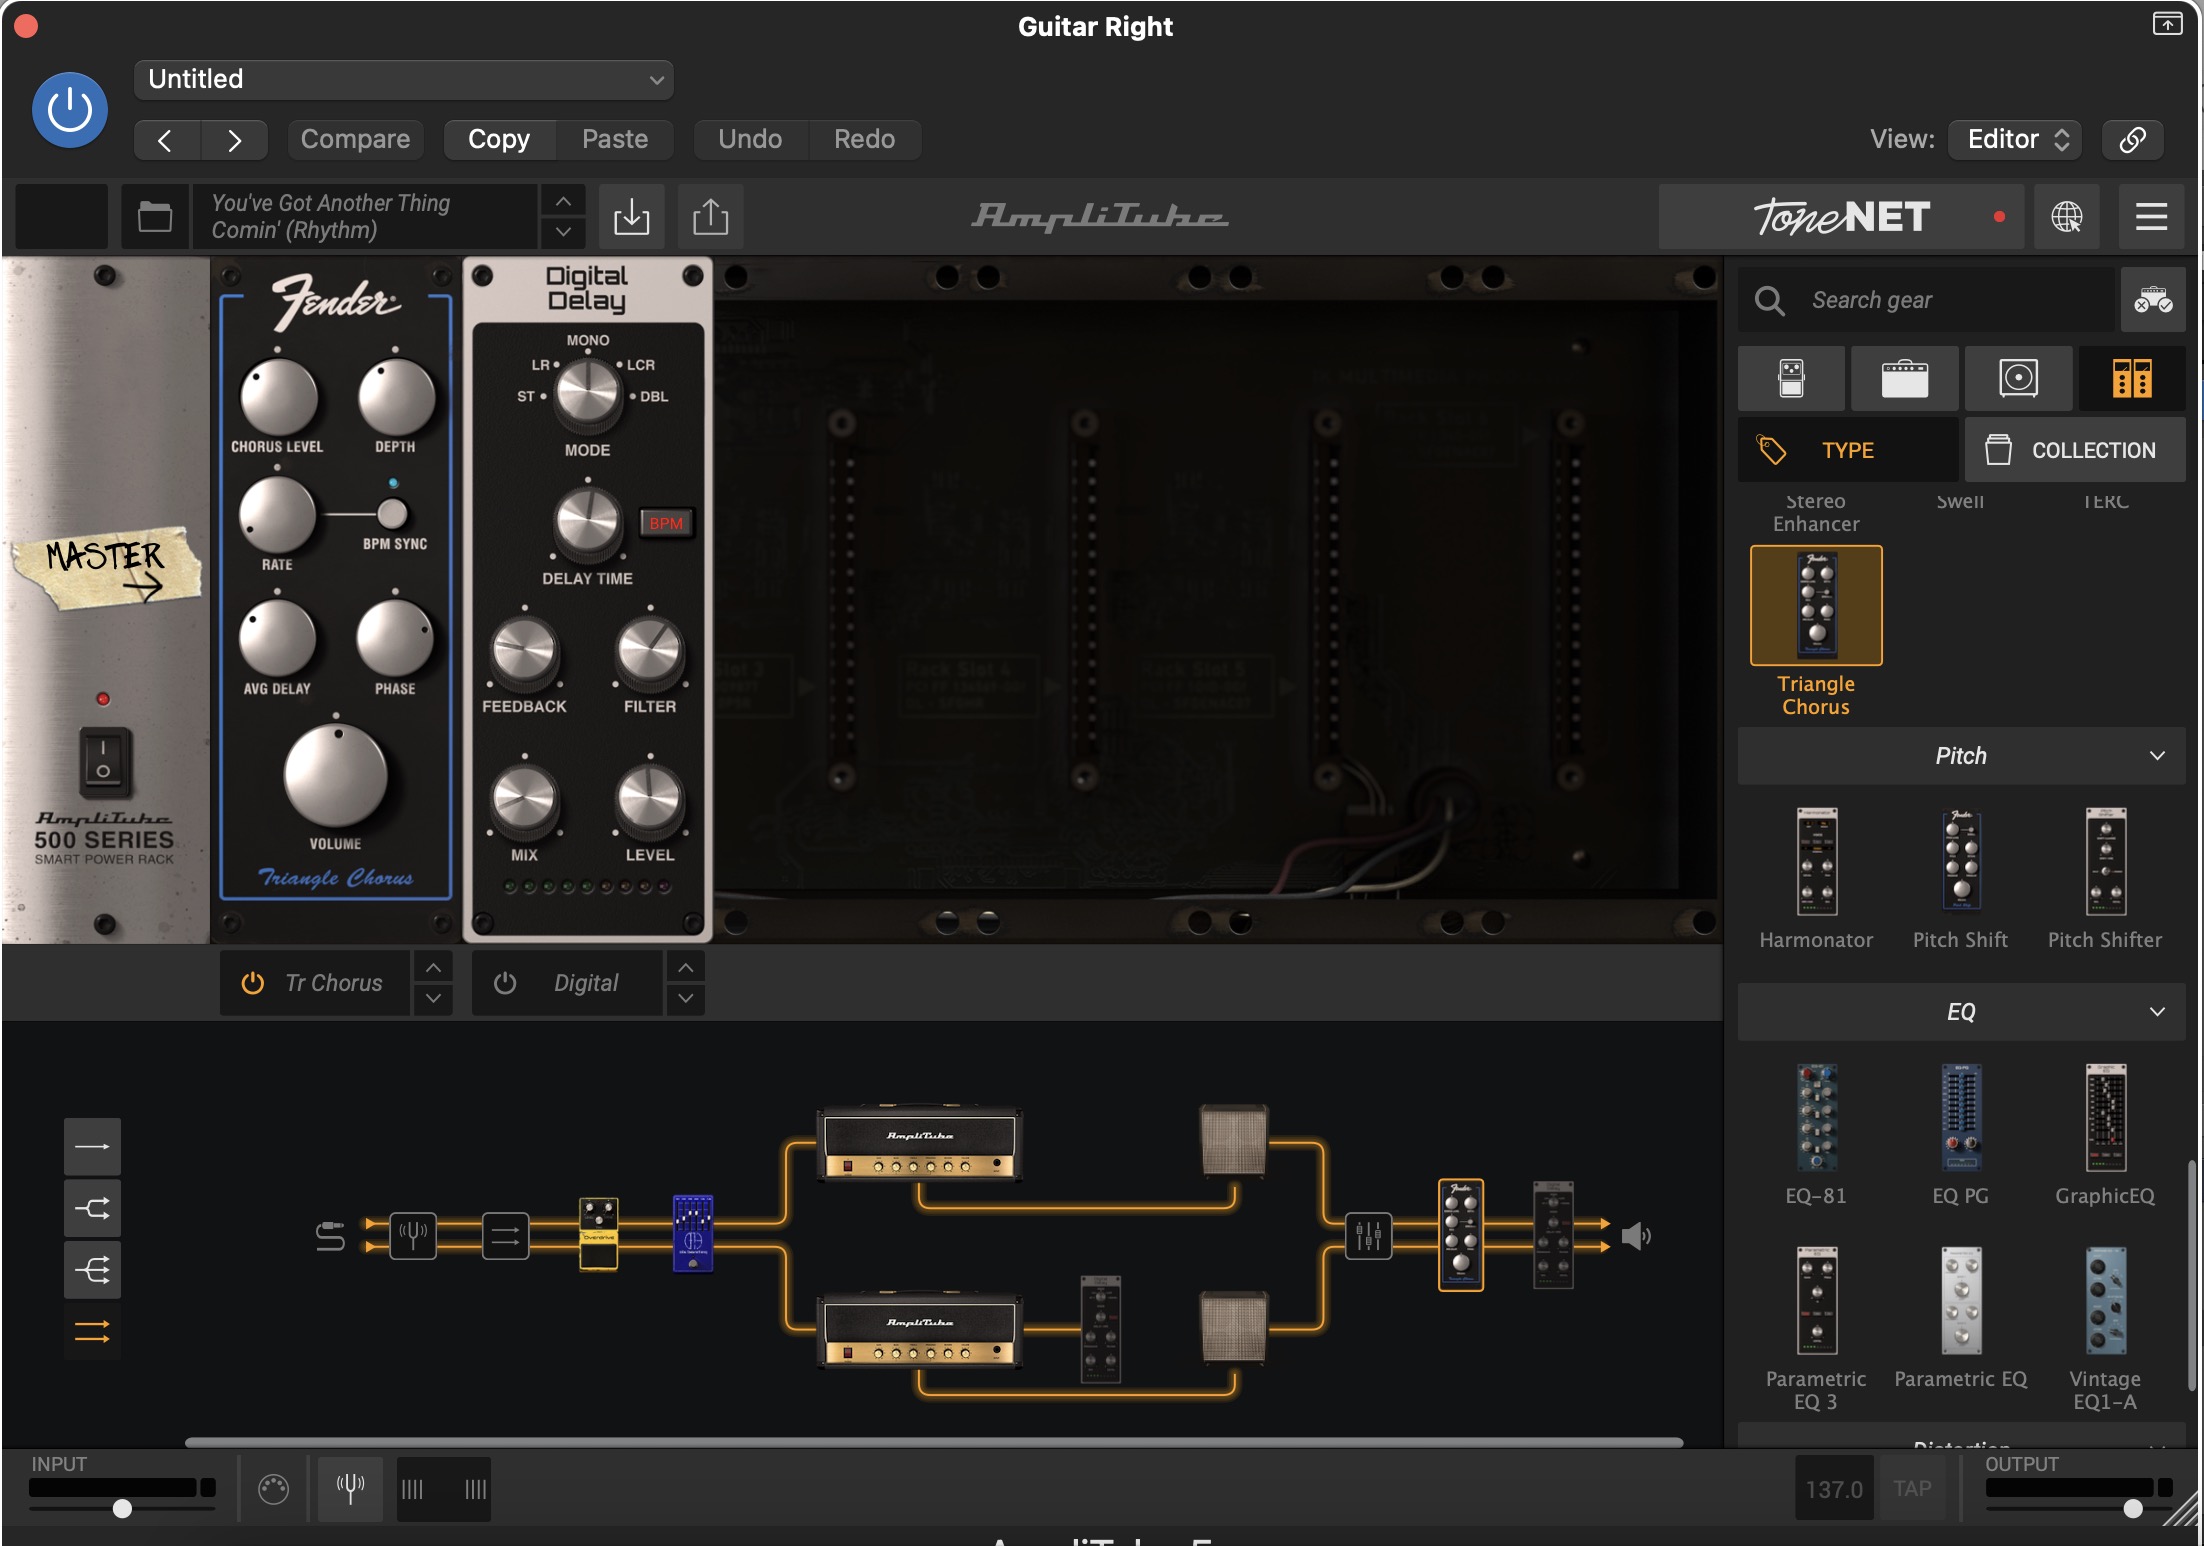Switch to TYPE filter tab
The width and height of the screenshot is (2204, 1546).
coord(1848,450)
